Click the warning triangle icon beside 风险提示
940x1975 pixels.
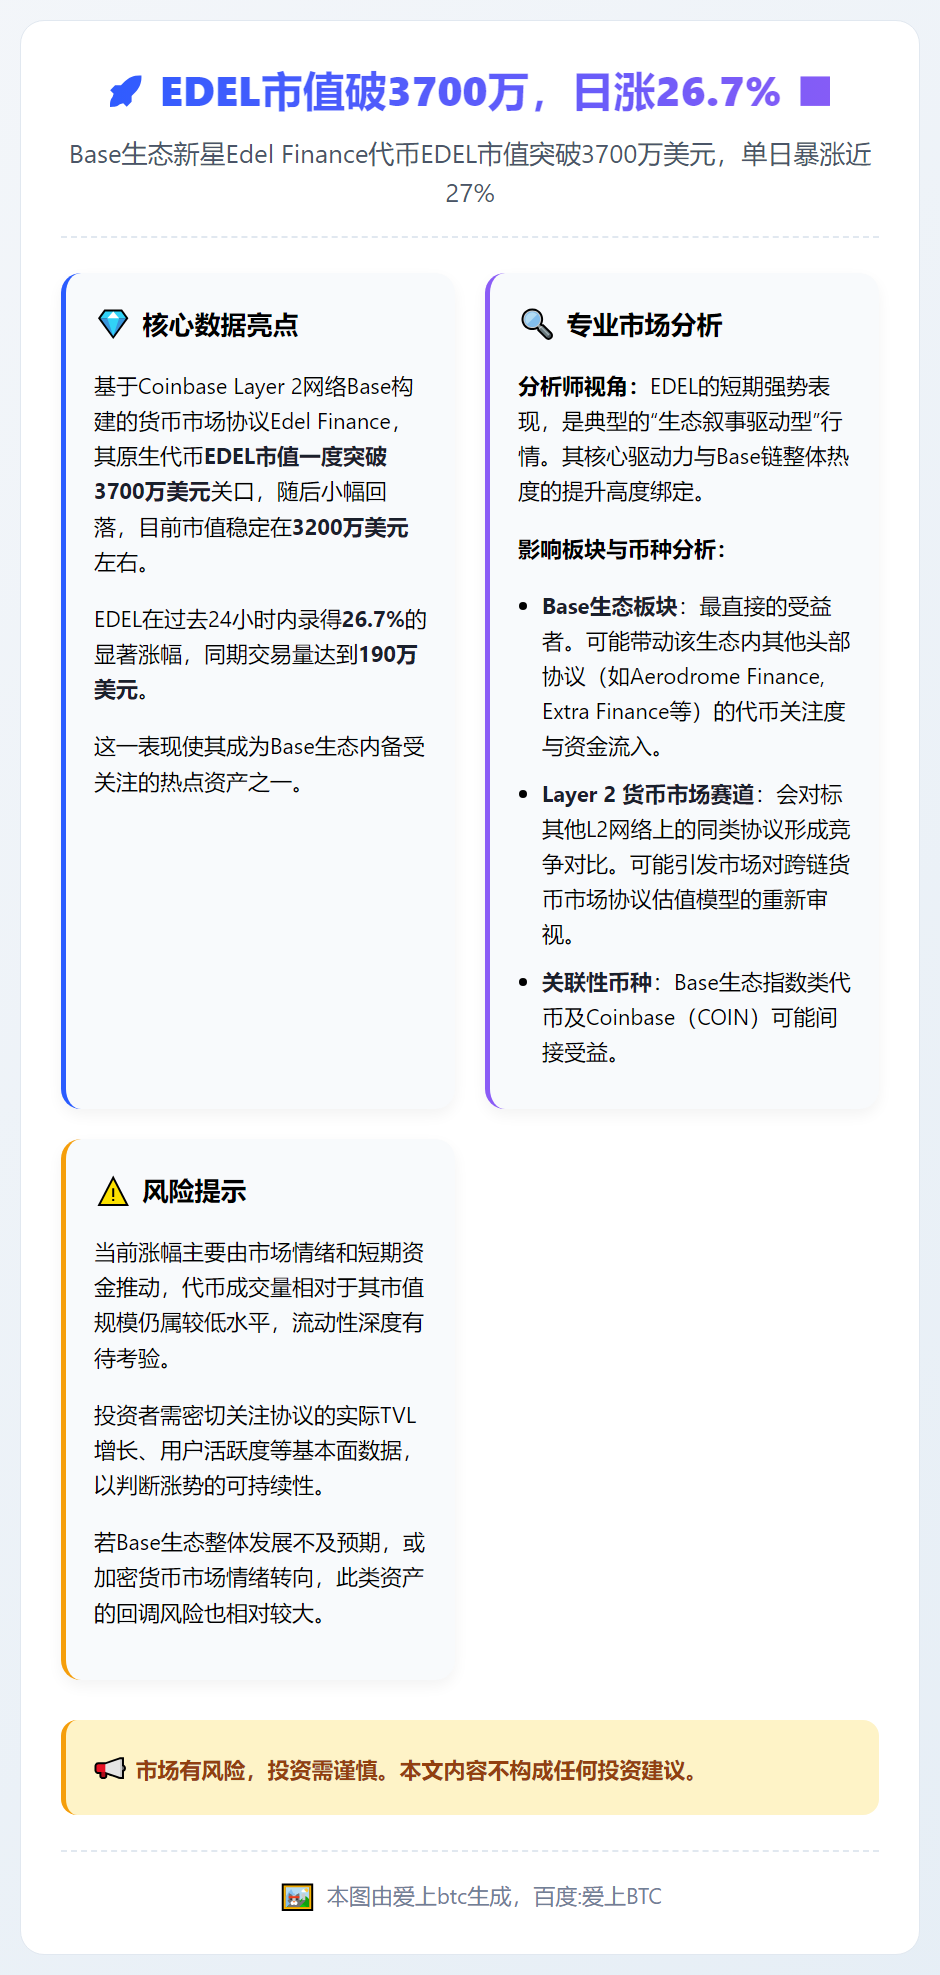point(113,1191)
